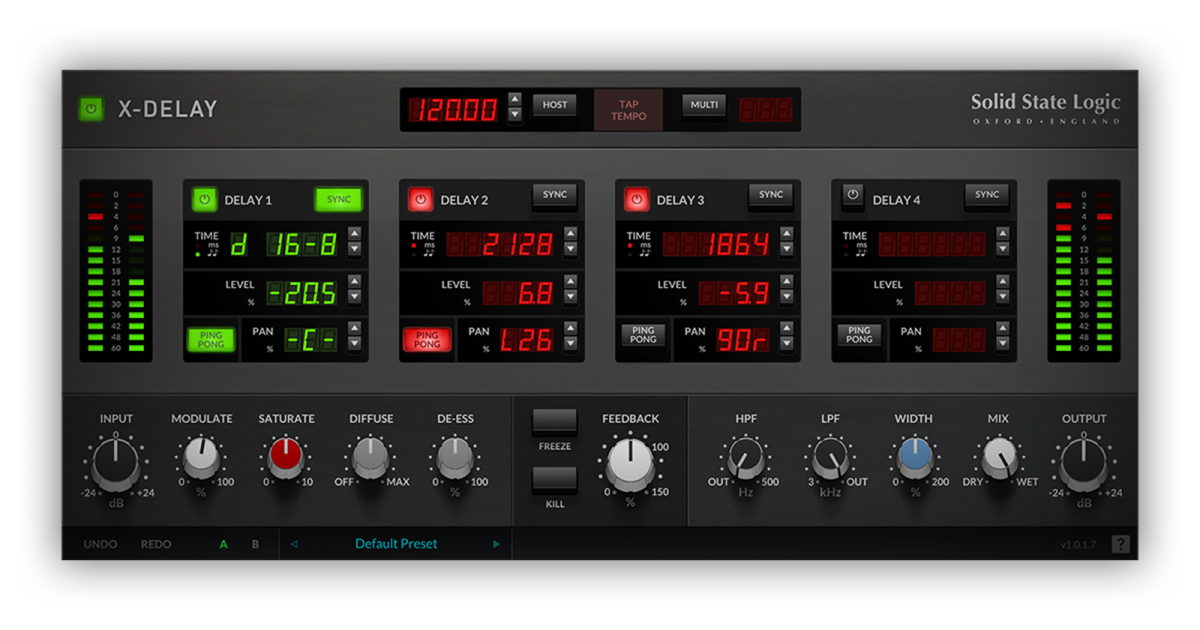Enable Ping Pong on Delay 4
The image size is (1200, 630).
pos(859,335)
